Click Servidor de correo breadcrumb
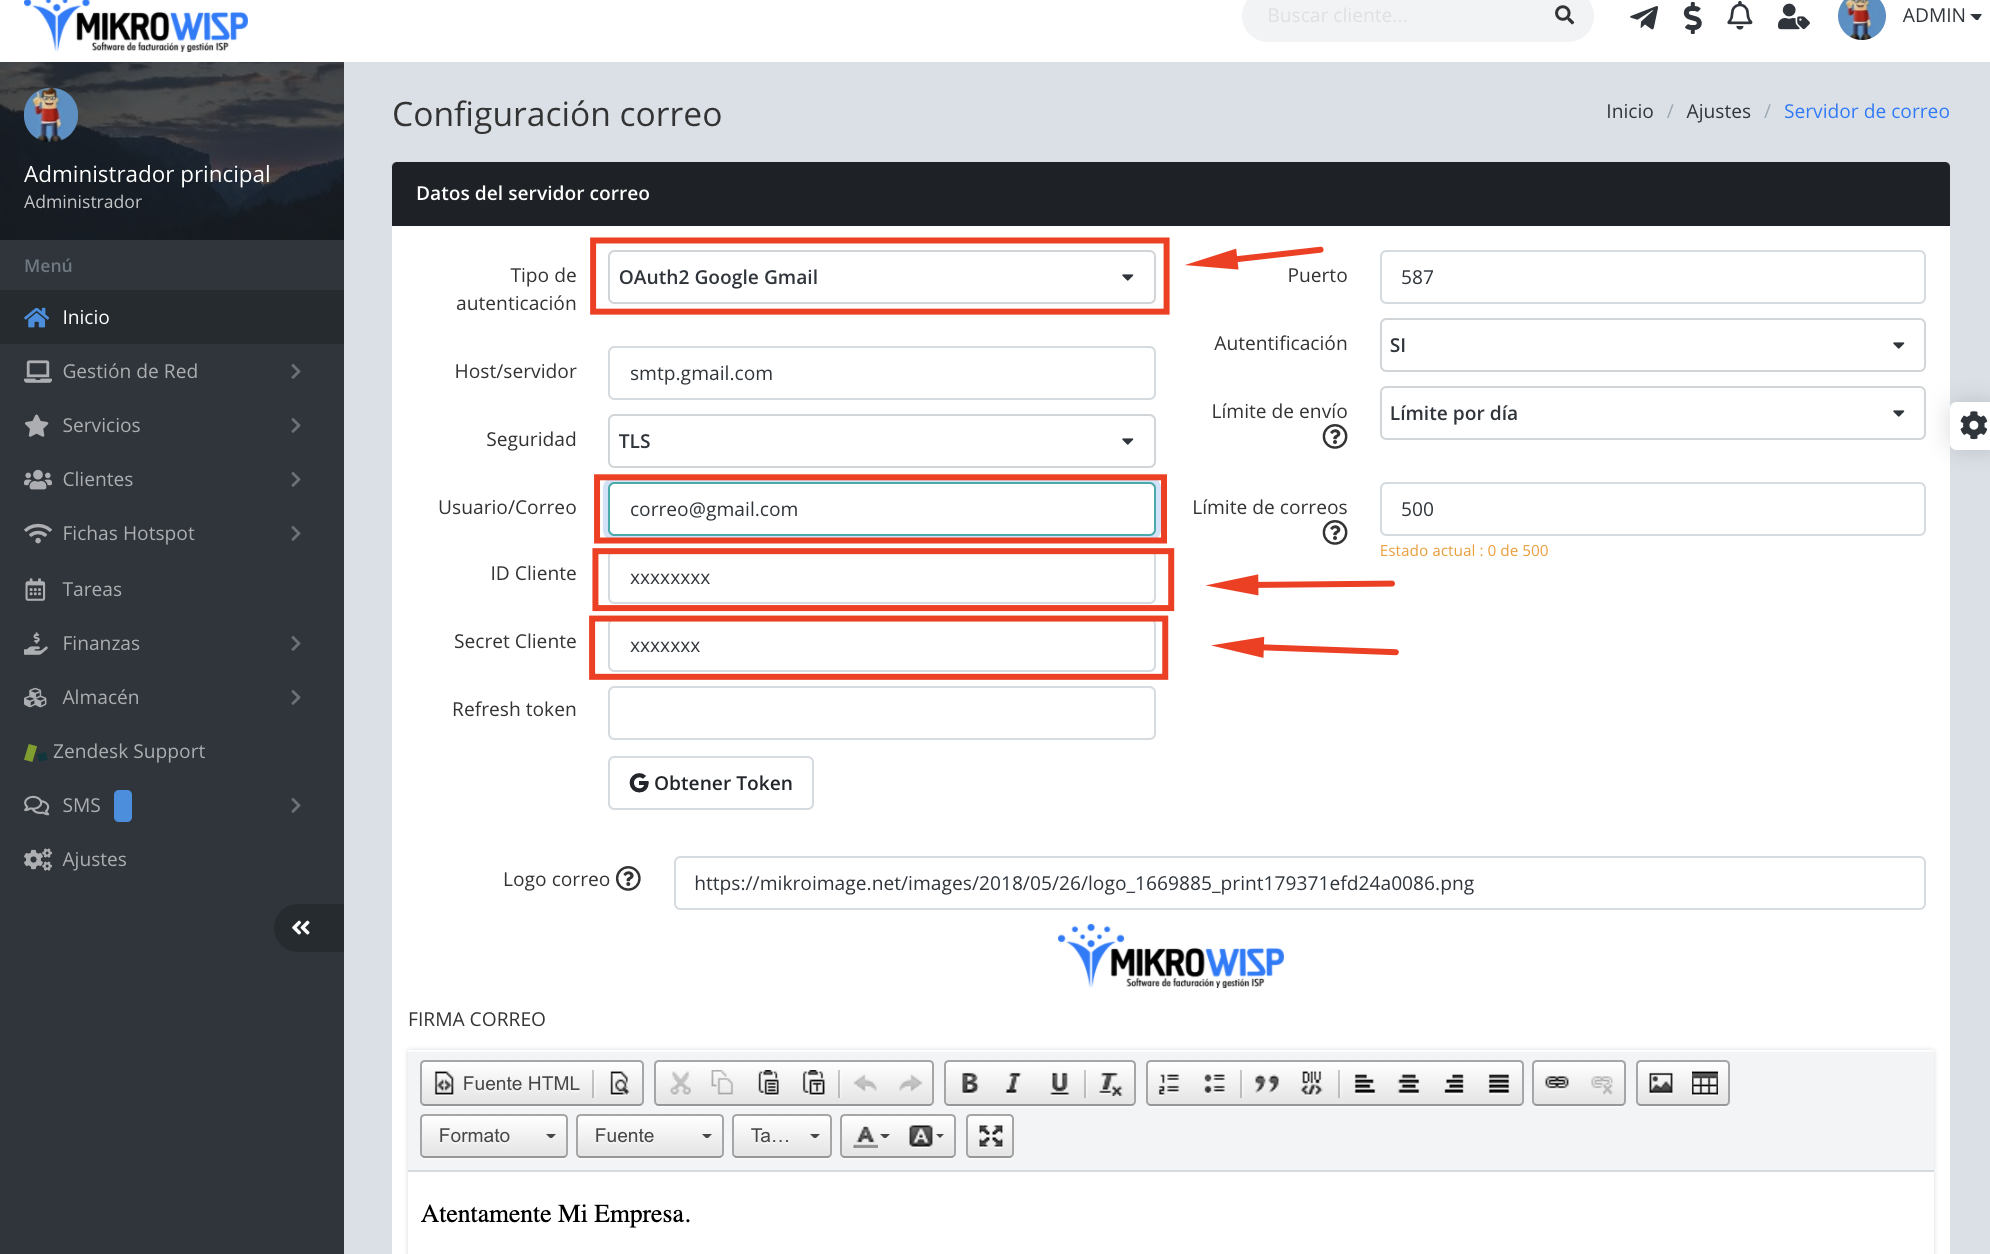The width and height of the screenshot is (1990, 1254). click(x=1866, y=111)
